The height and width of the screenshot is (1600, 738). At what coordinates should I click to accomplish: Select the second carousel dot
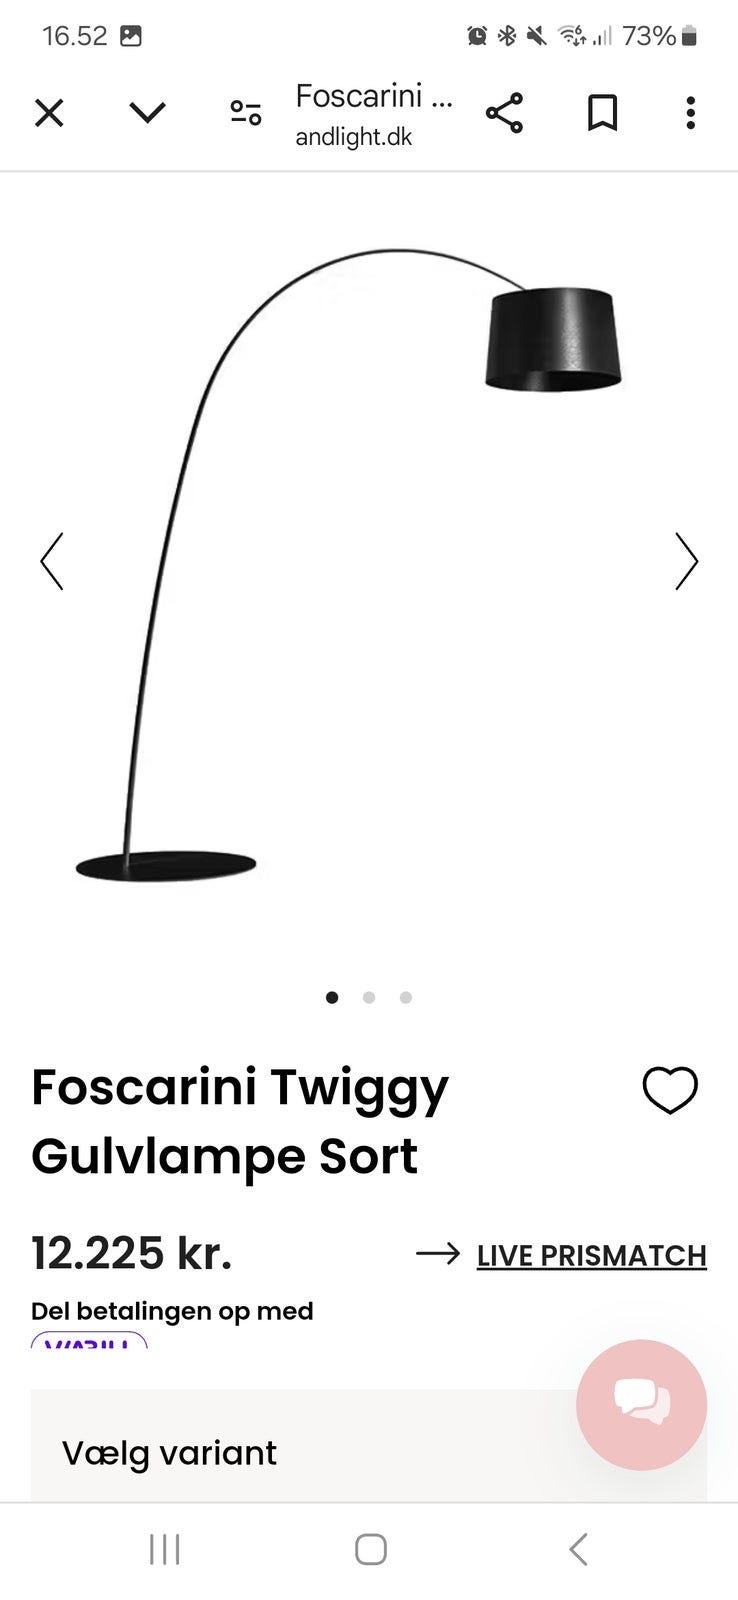pyautogui.click(x=369, y=997)
